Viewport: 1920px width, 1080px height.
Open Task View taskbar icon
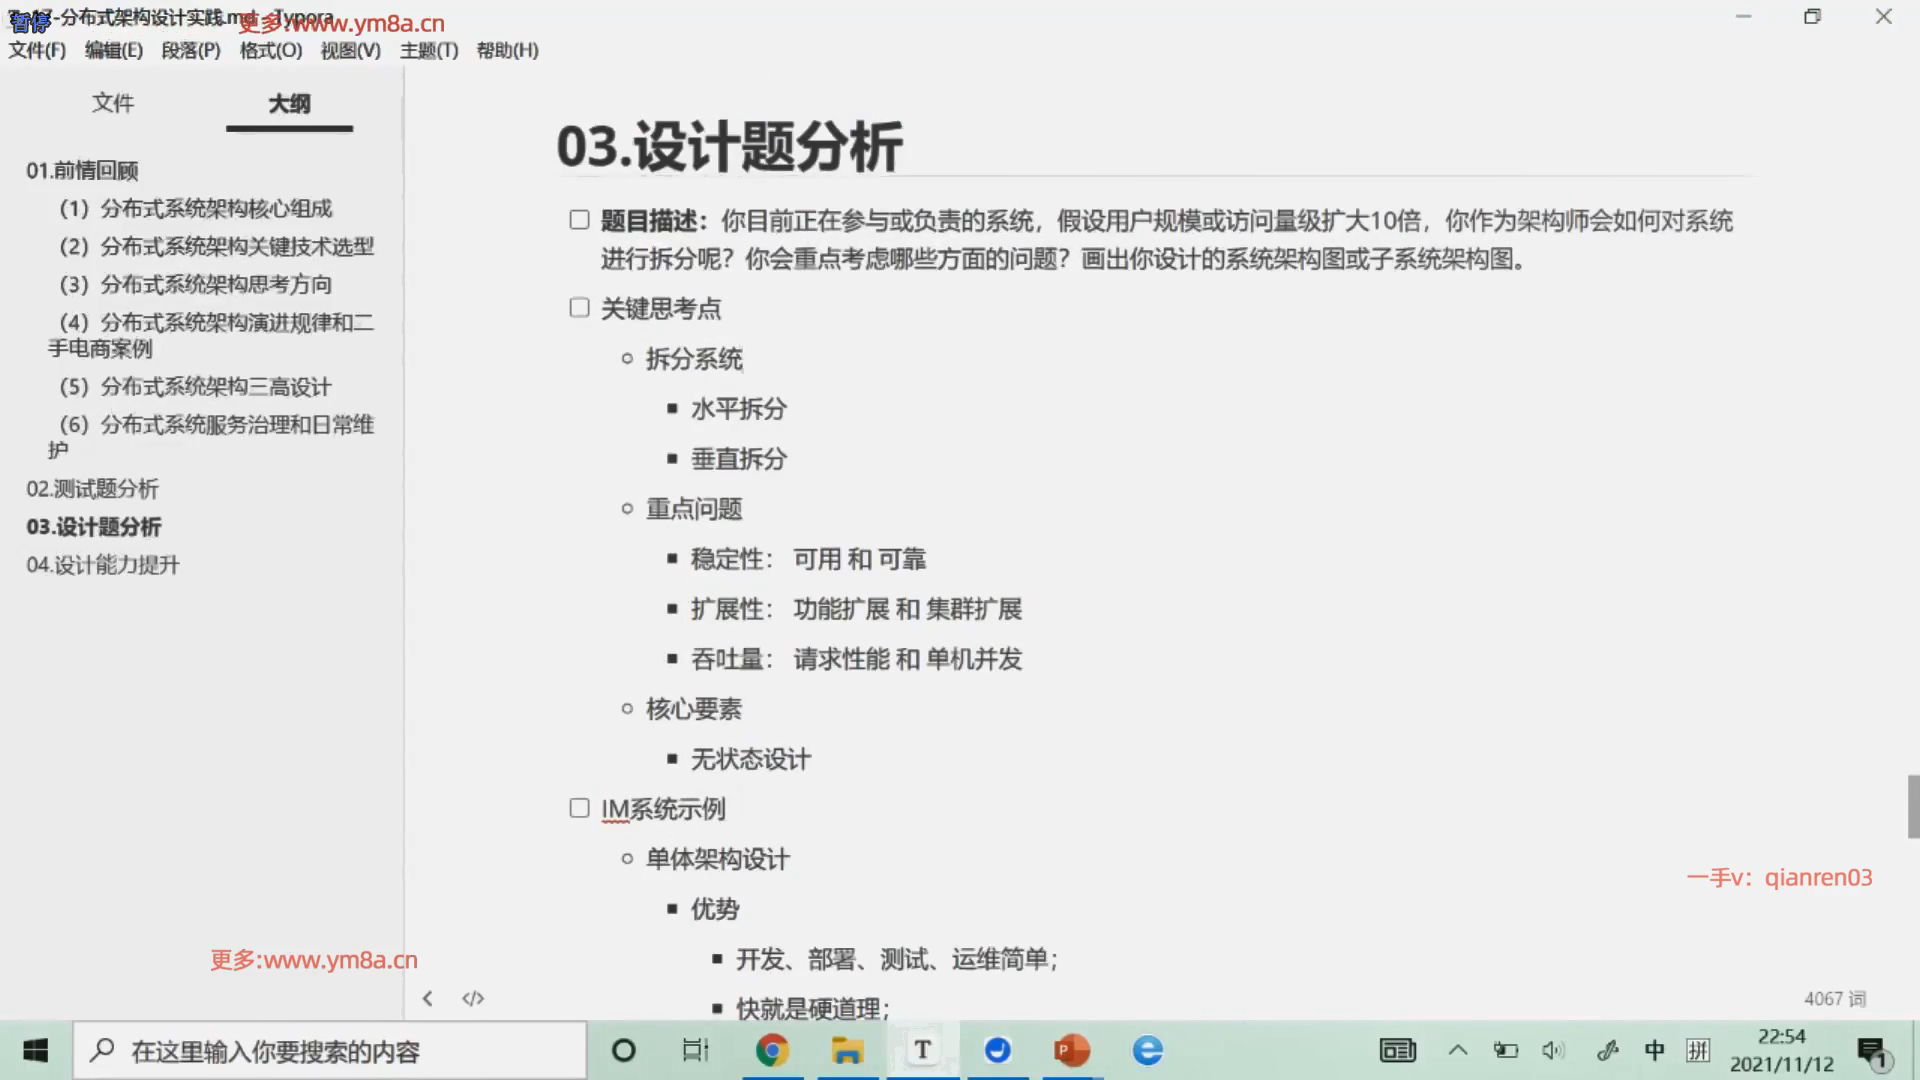click(x=695, y=1050)
